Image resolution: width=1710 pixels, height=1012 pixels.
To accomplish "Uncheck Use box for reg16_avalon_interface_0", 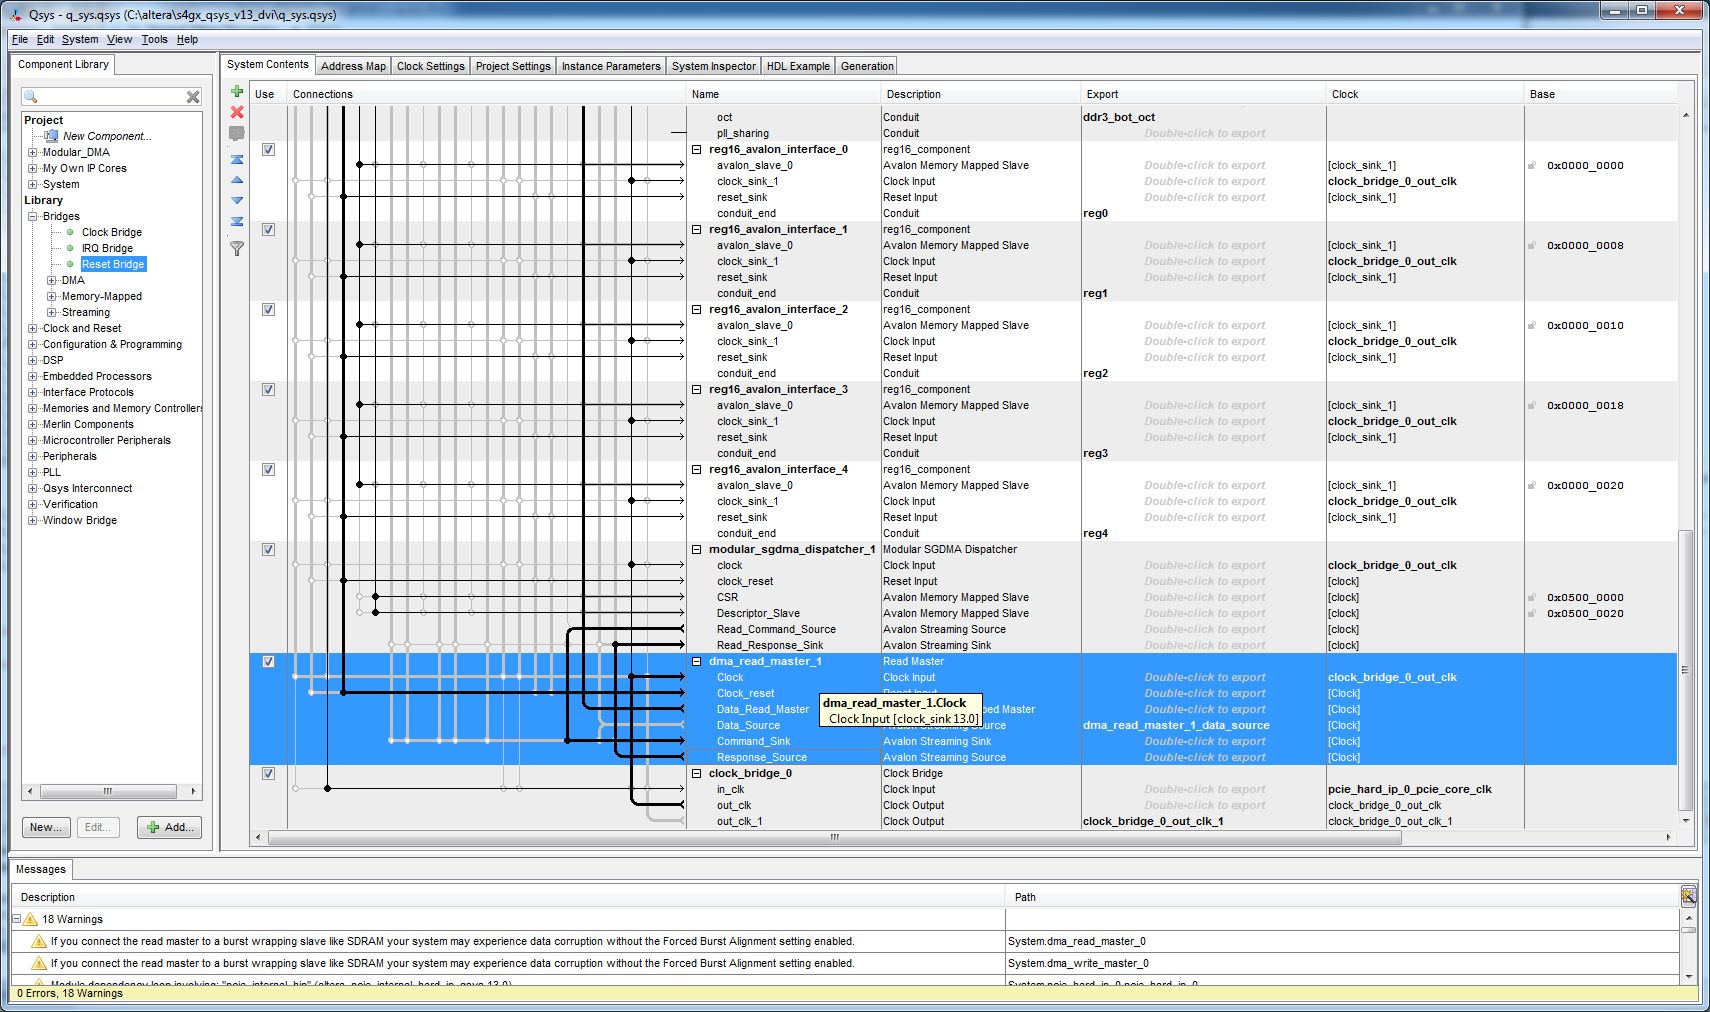I will (268, 150).
